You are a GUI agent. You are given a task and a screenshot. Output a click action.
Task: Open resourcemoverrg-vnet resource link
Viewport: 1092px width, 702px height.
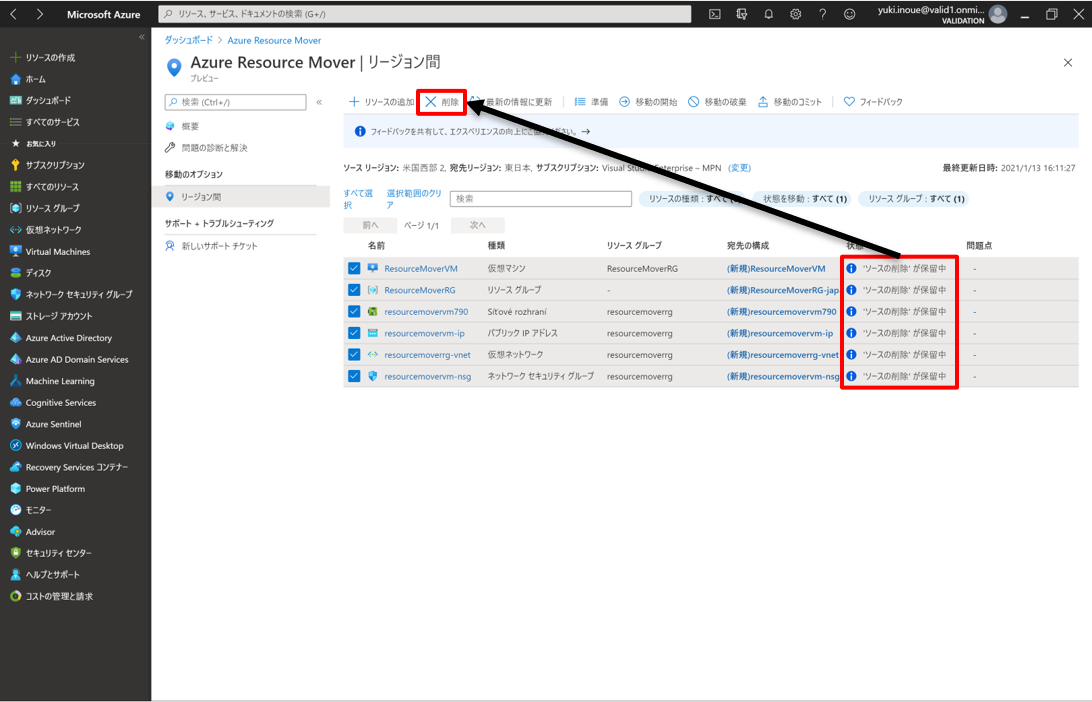pos(427,355)
